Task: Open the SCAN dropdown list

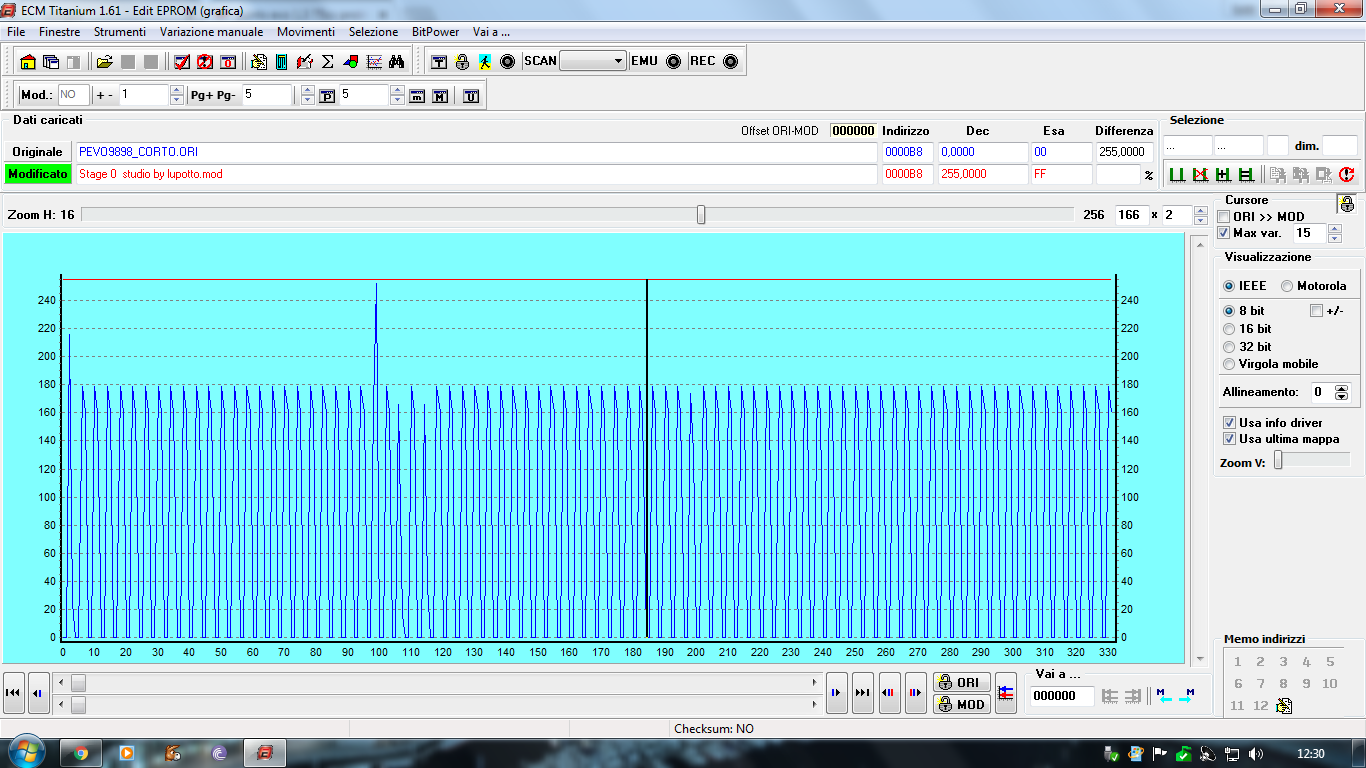Action: [x=618, y=61]
